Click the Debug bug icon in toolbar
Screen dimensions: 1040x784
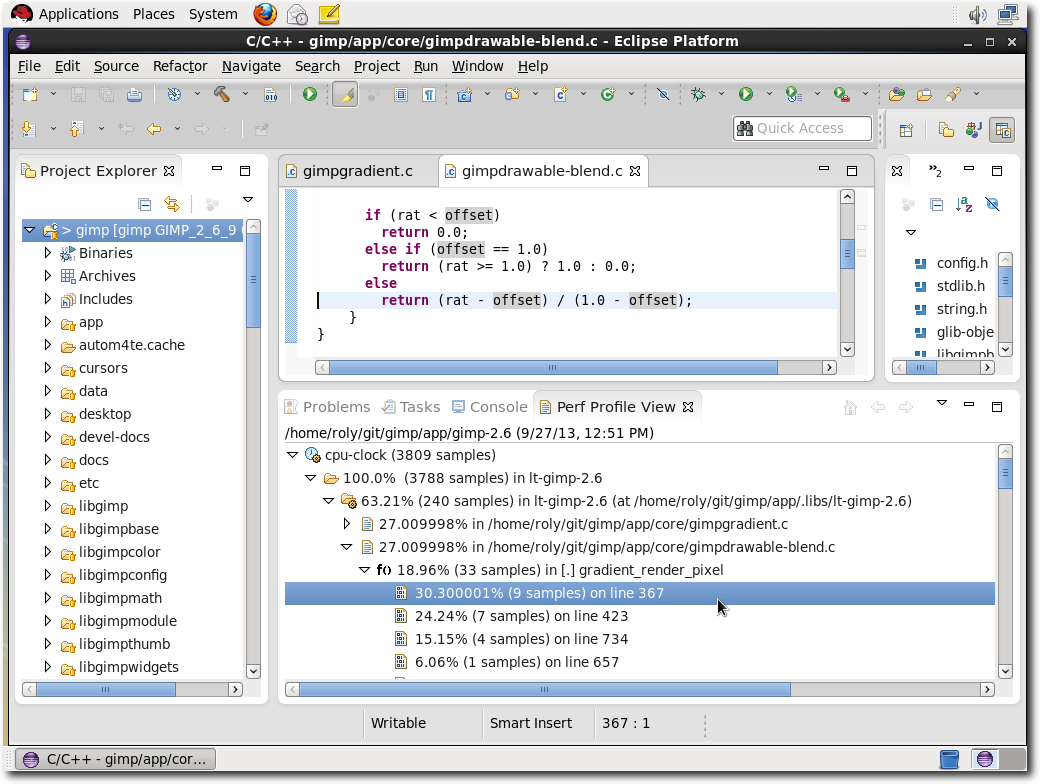click(698, 94)
